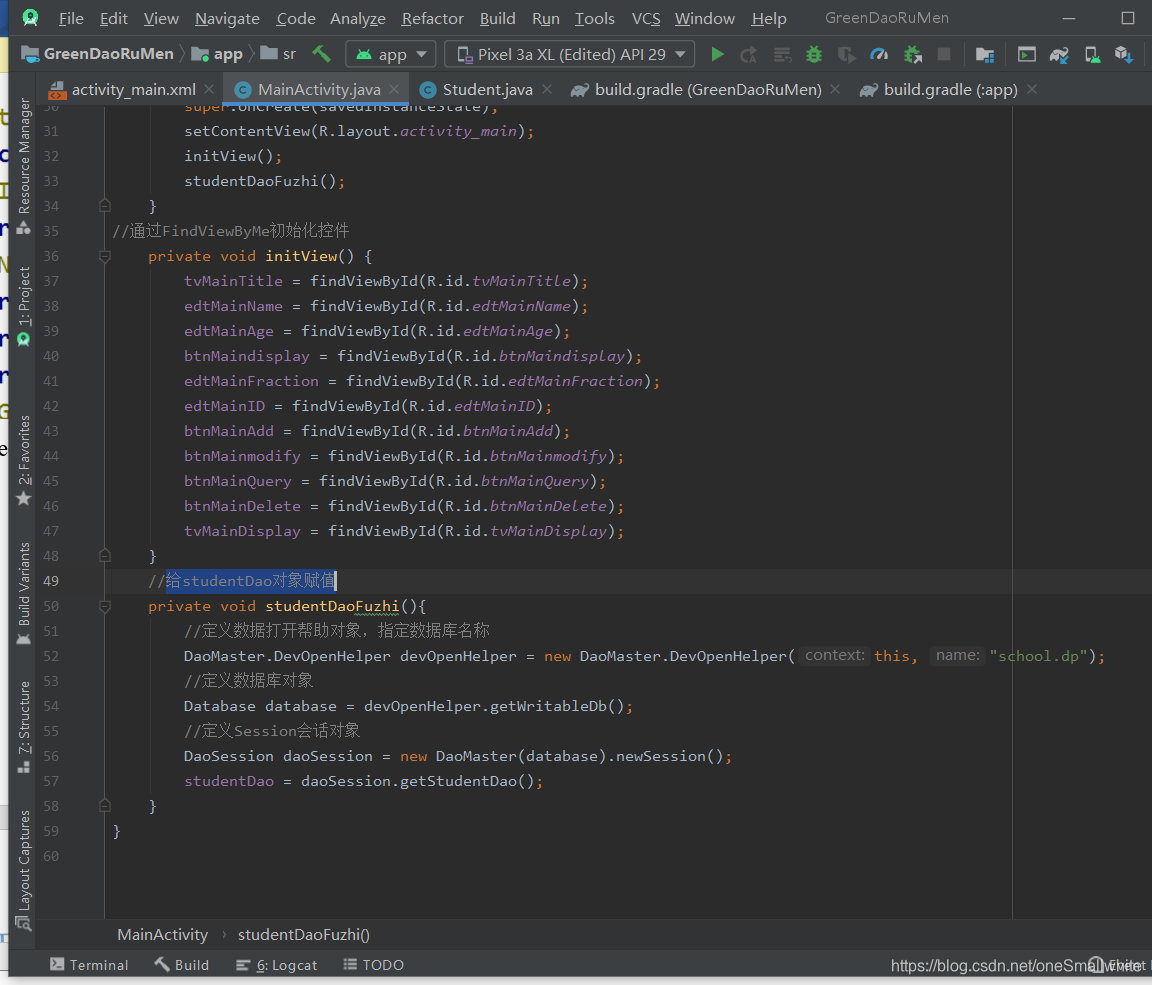
Task: Click the MainActivity breadcrumb at bottom
Action: pyautogui.click(x=162, y=934)
